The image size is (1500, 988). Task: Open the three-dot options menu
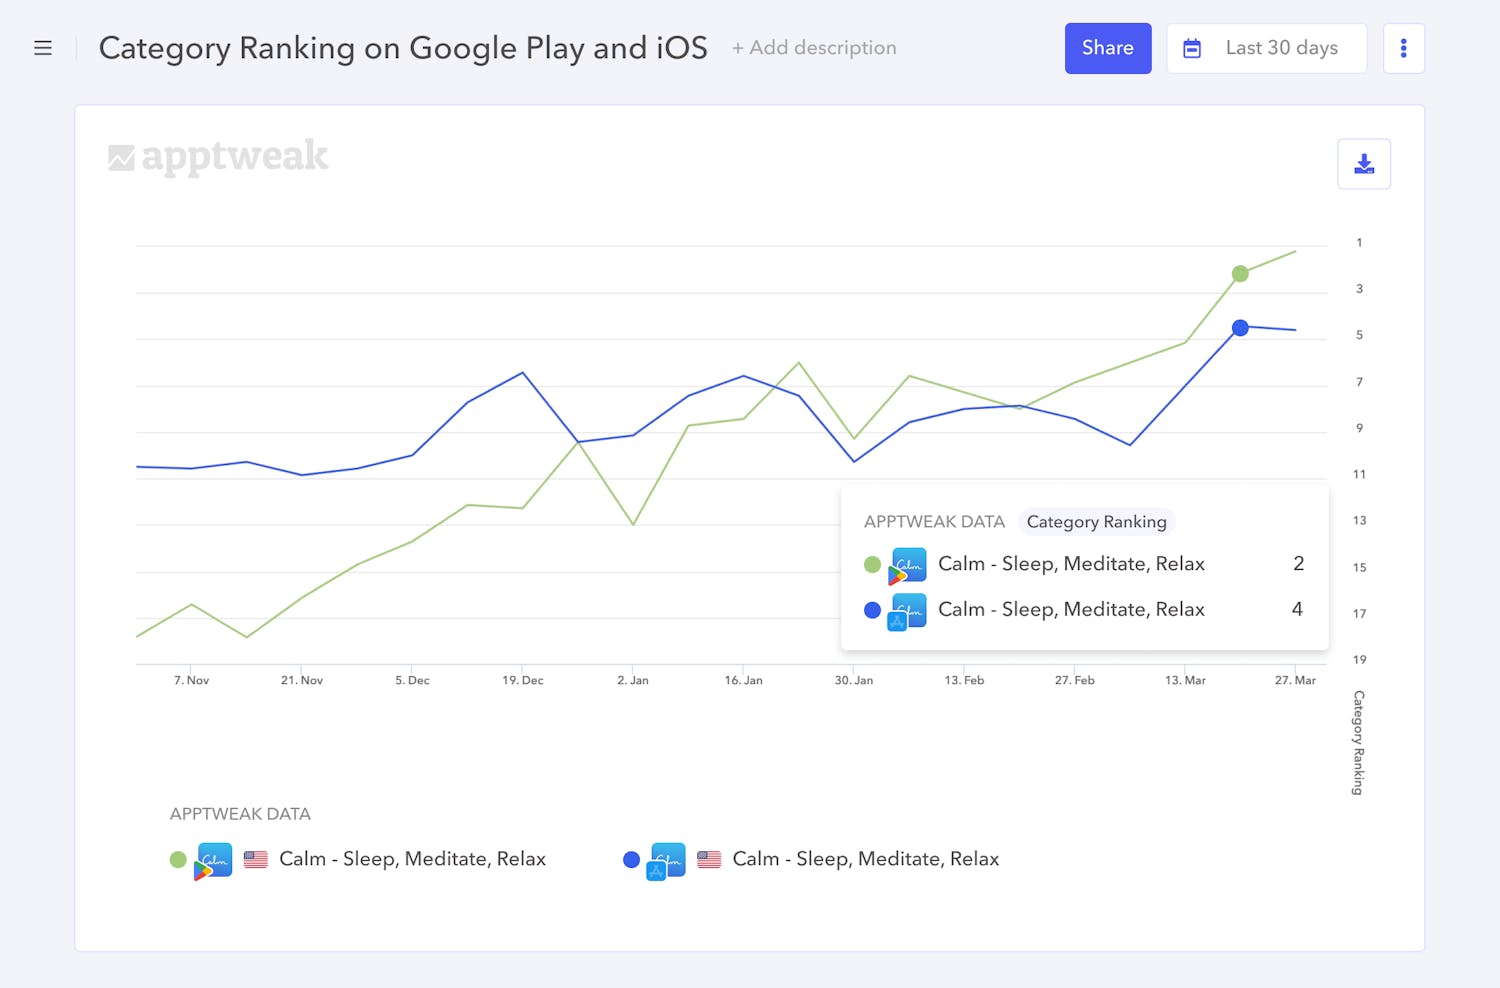1404,47
